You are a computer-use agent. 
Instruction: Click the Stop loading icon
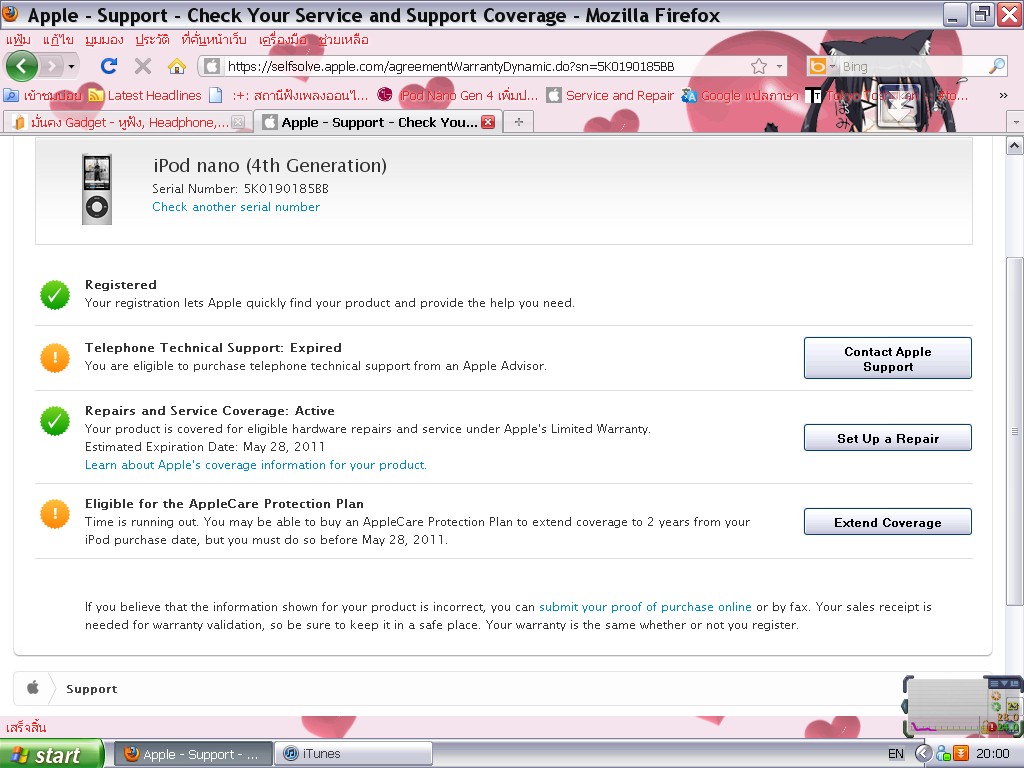(142, 66)
